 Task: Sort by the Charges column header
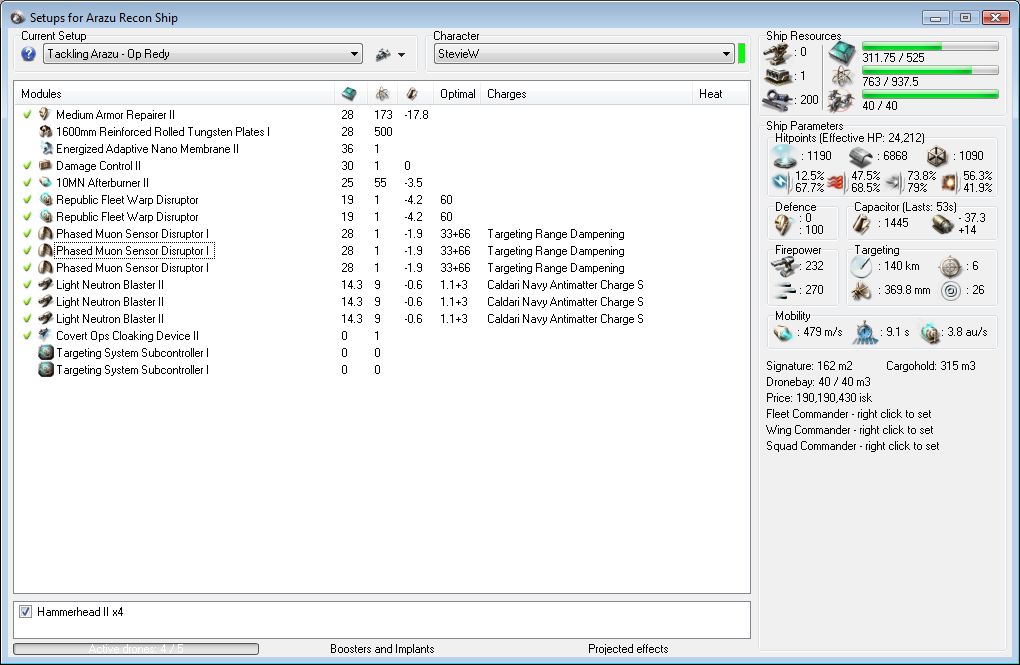tap(586, 94)
